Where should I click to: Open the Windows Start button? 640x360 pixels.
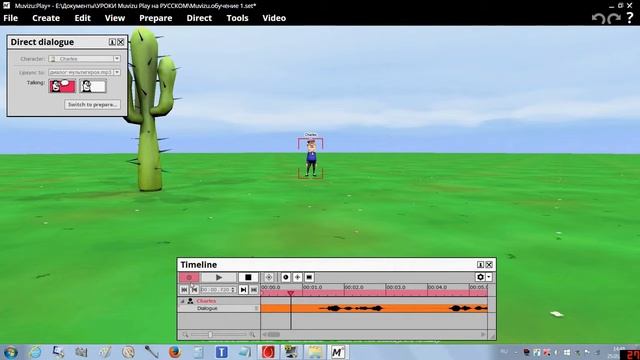[x=10, y=352]
